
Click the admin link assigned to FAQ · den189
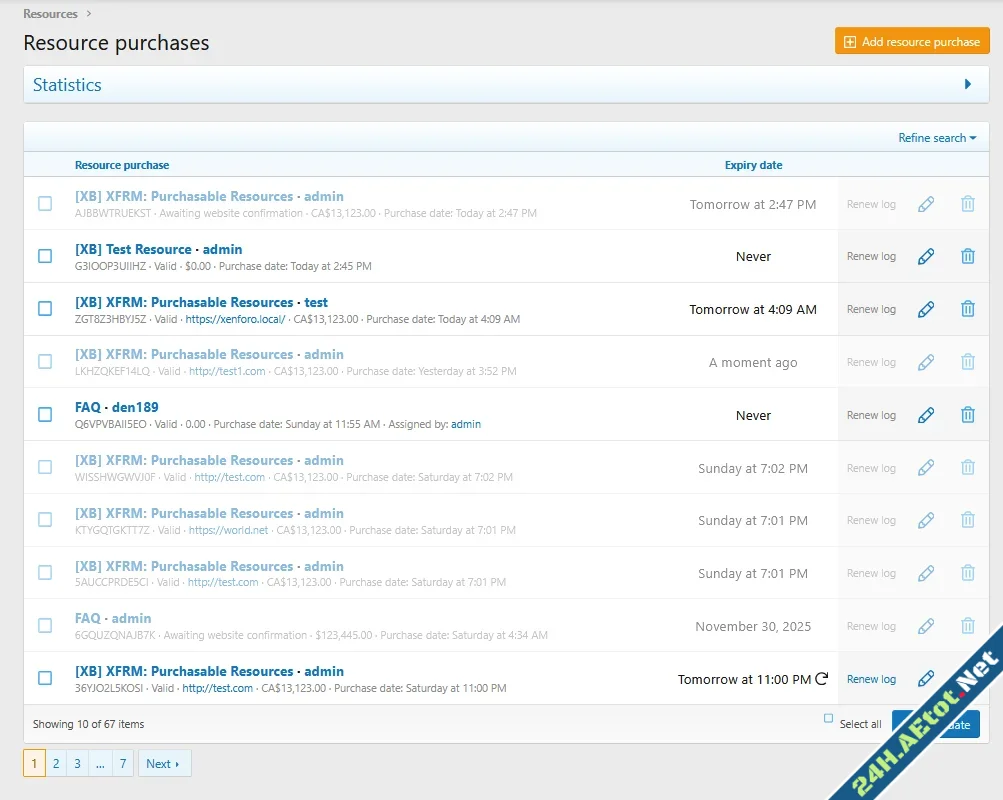click(465, 424)
